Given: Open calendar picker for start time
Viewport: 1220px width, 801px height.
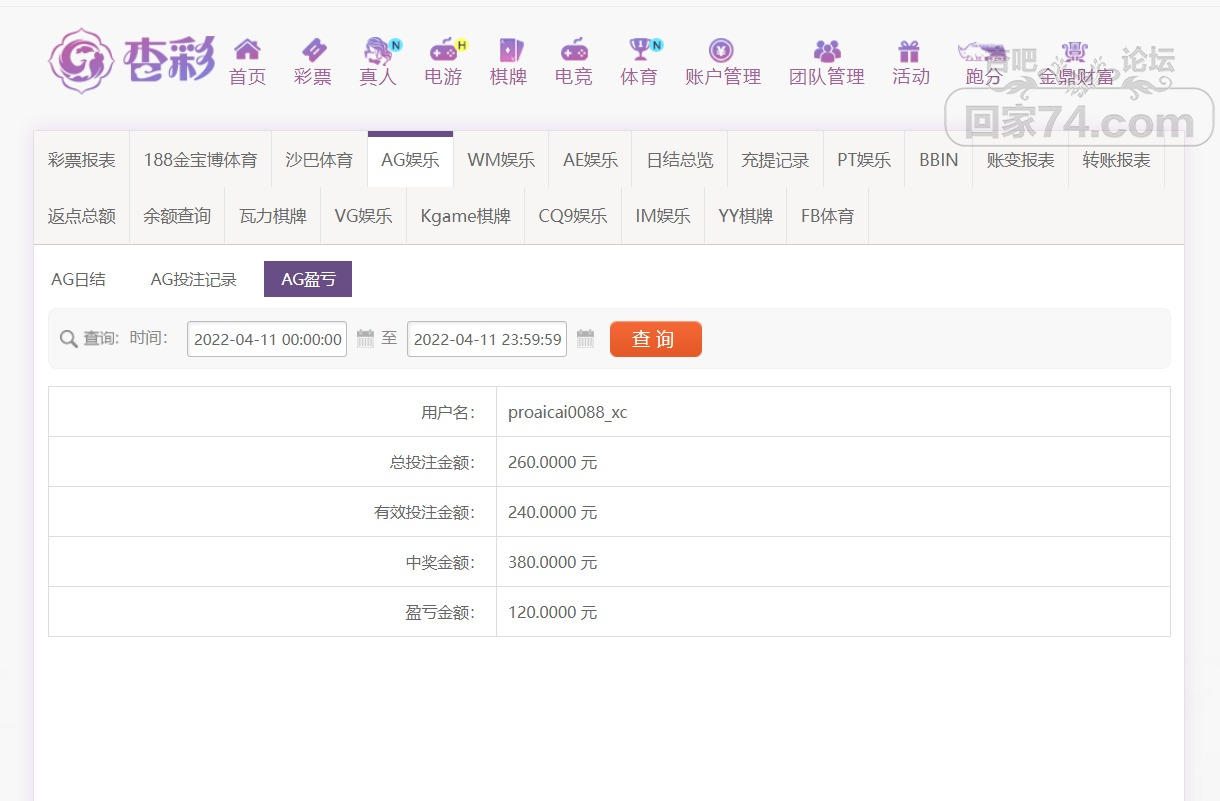Looking at the screenshot, I should [x=365, y=339].
